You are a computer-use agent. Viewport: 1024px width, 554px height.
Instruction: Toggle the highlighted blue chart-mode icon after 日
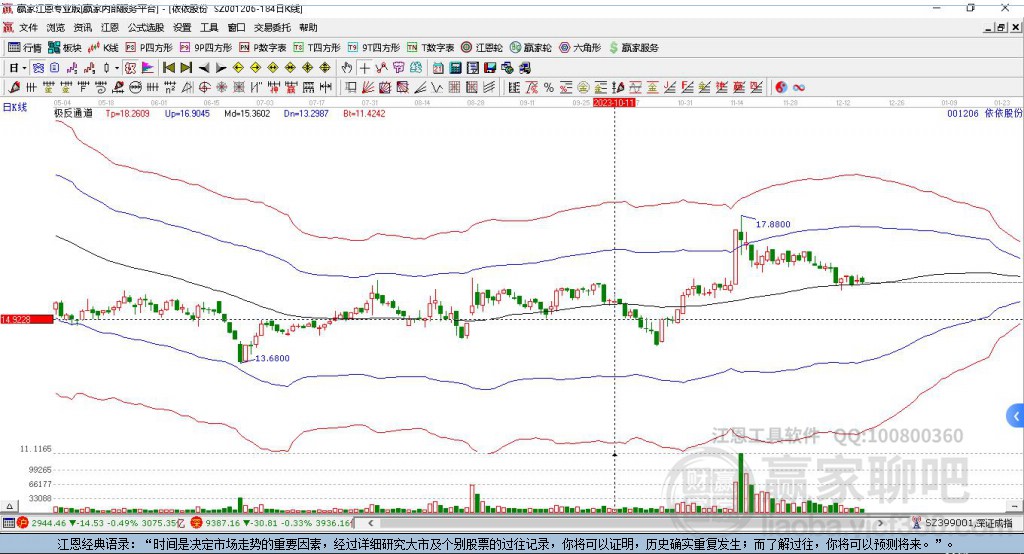(x=38, y=67)
